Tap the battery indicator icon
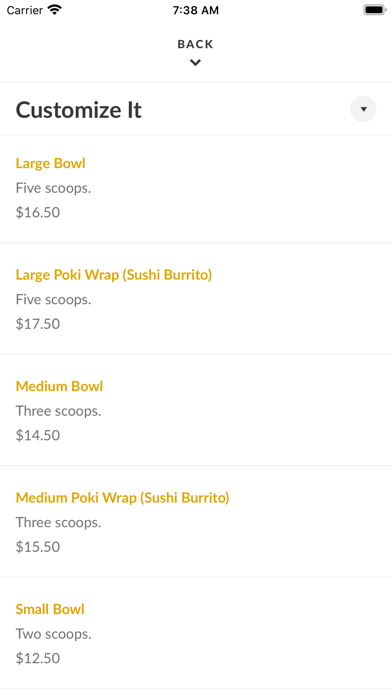The image size is (392, 696). pos(375,10)
